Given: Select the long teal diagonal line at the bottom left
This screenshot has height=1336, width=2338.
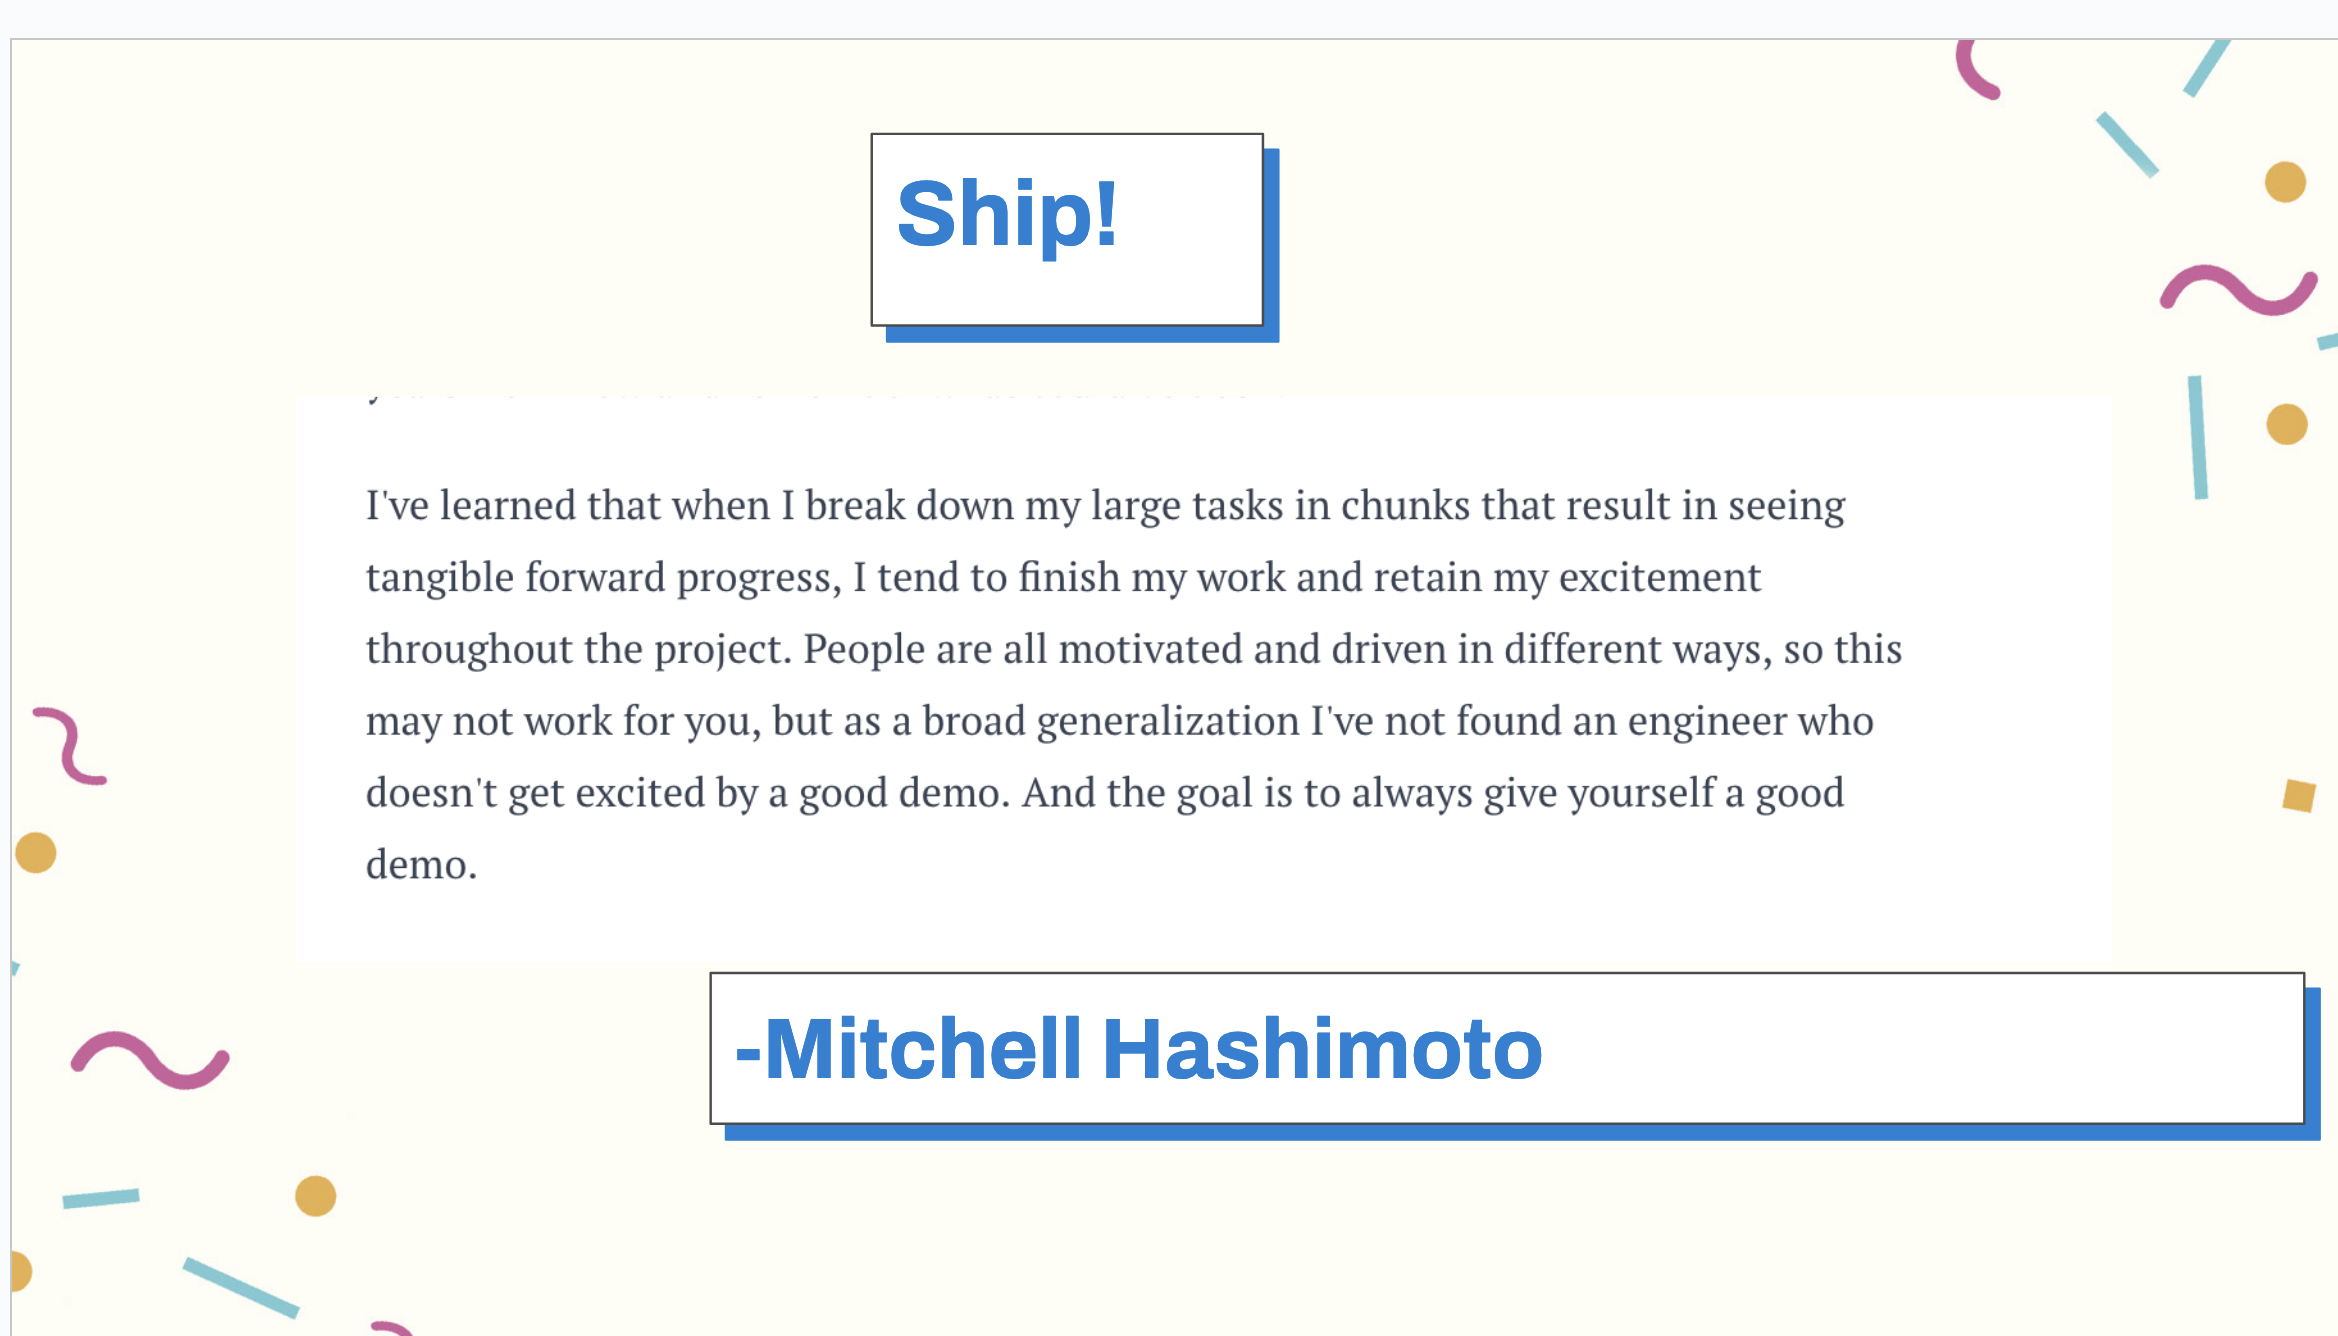Looking at the screenshot, I should coord(241,1288).
